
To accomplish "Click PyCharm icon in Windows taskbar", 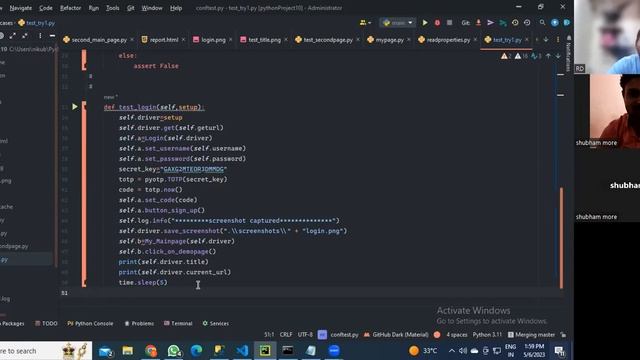I will point(265,351).
